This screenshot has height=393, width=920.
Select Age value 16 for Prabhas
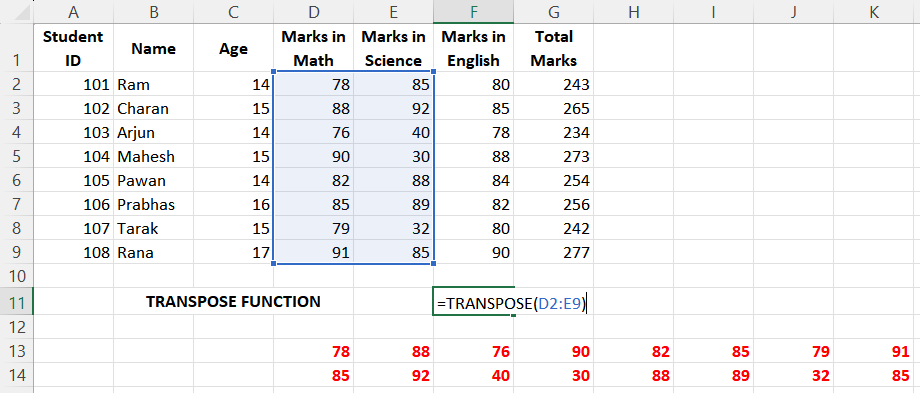[x=234, y=204]
